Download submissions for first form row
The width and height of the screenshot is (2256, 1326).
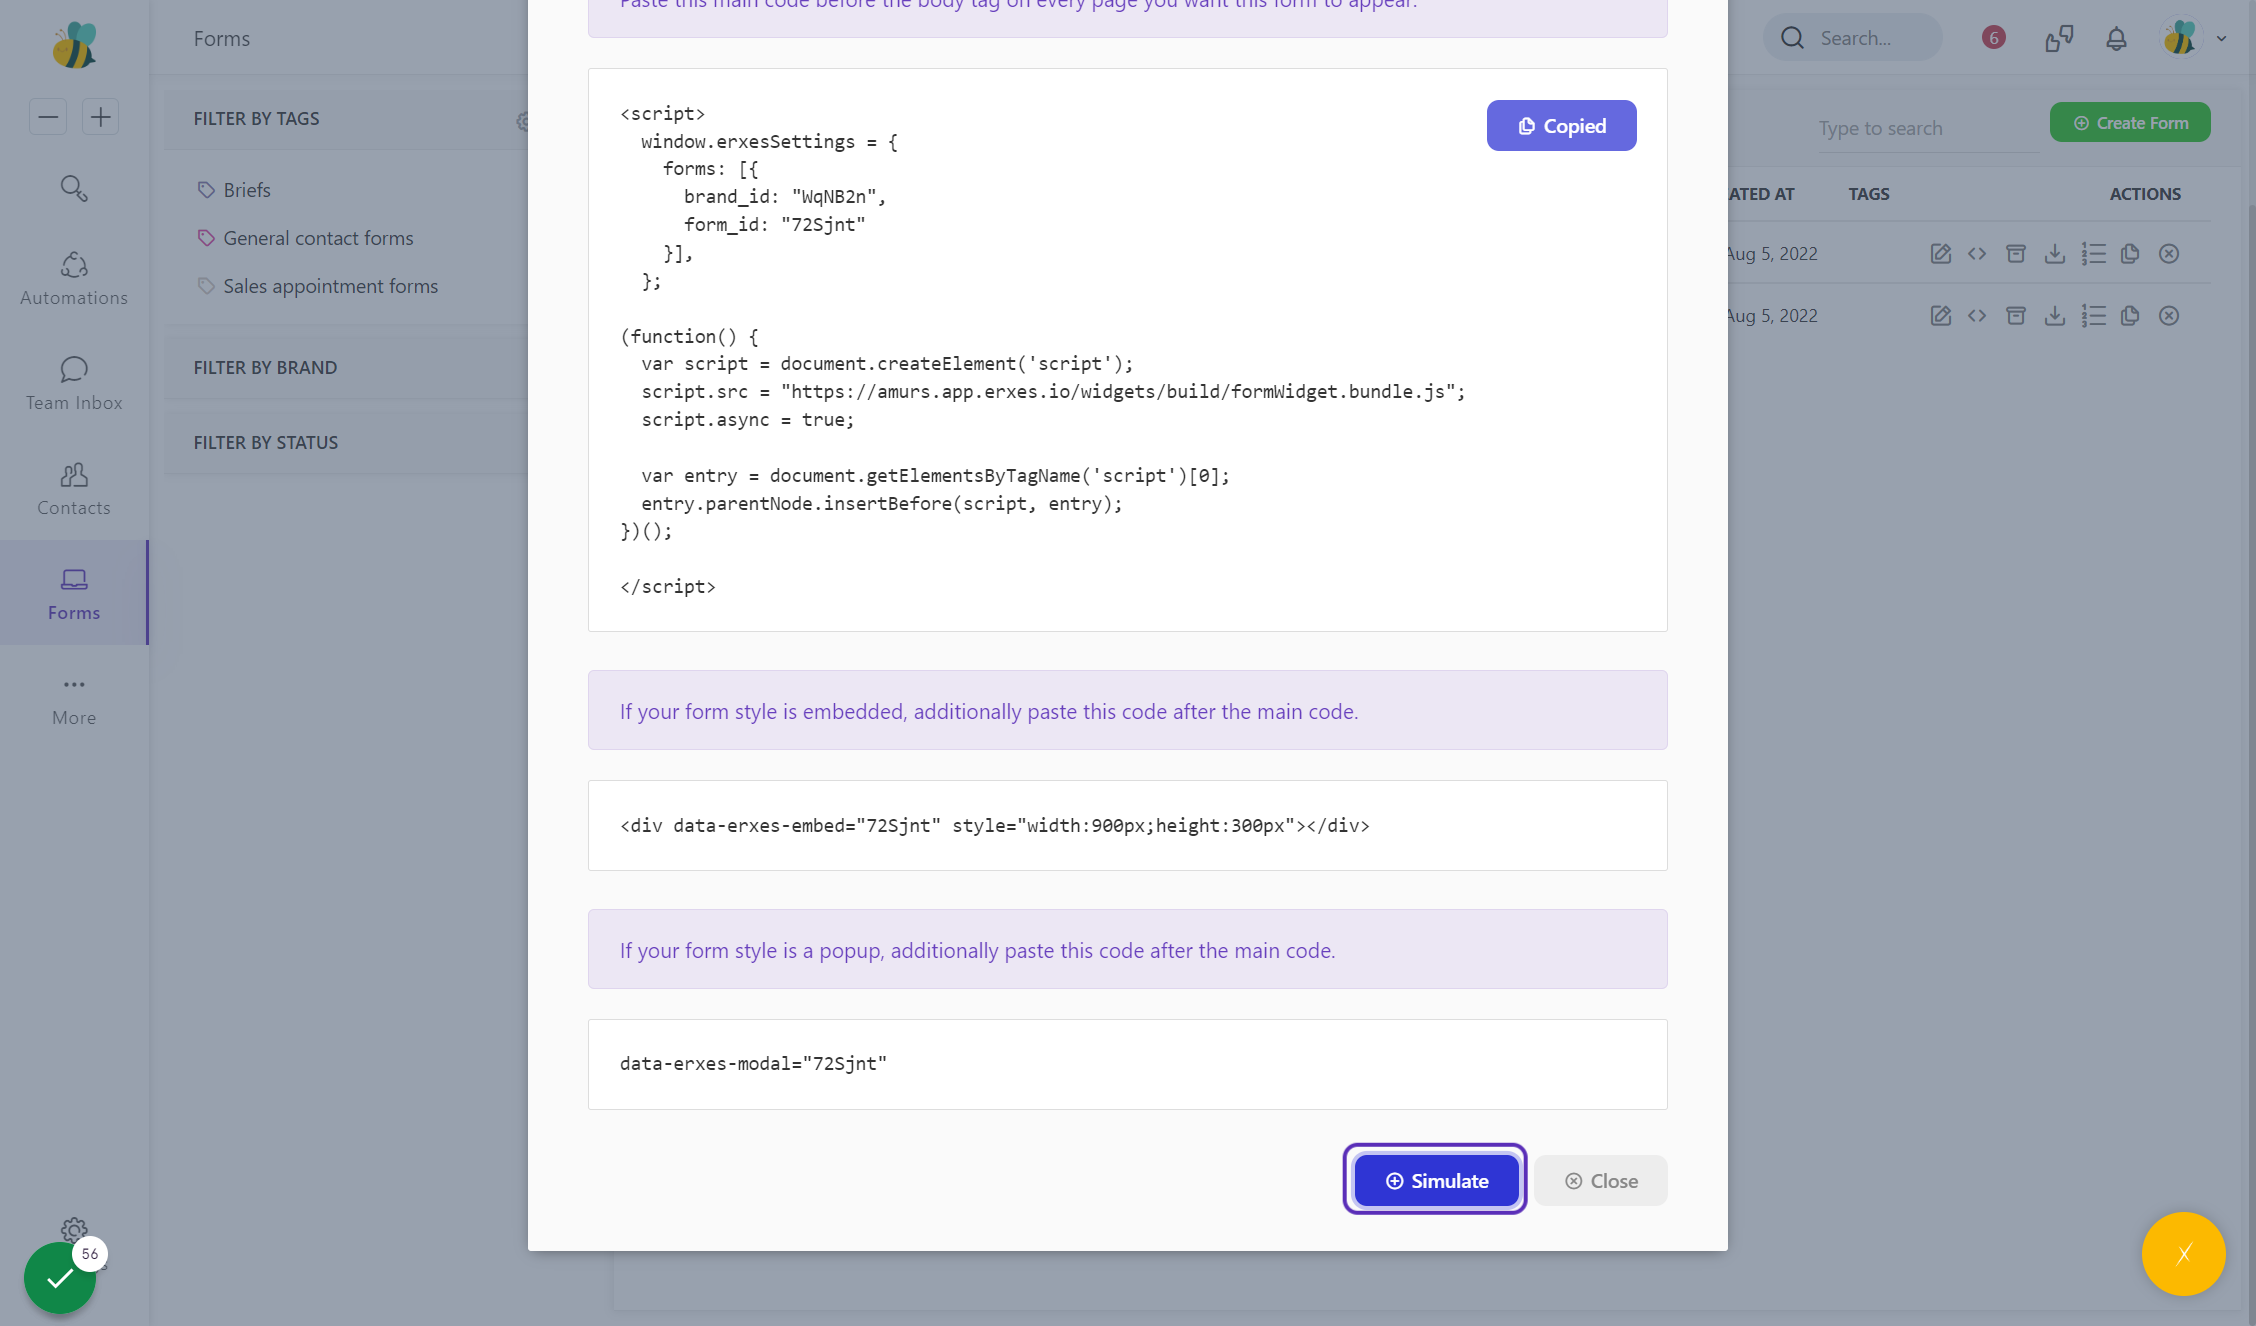pyautogui.click(x=2055, y=254)
